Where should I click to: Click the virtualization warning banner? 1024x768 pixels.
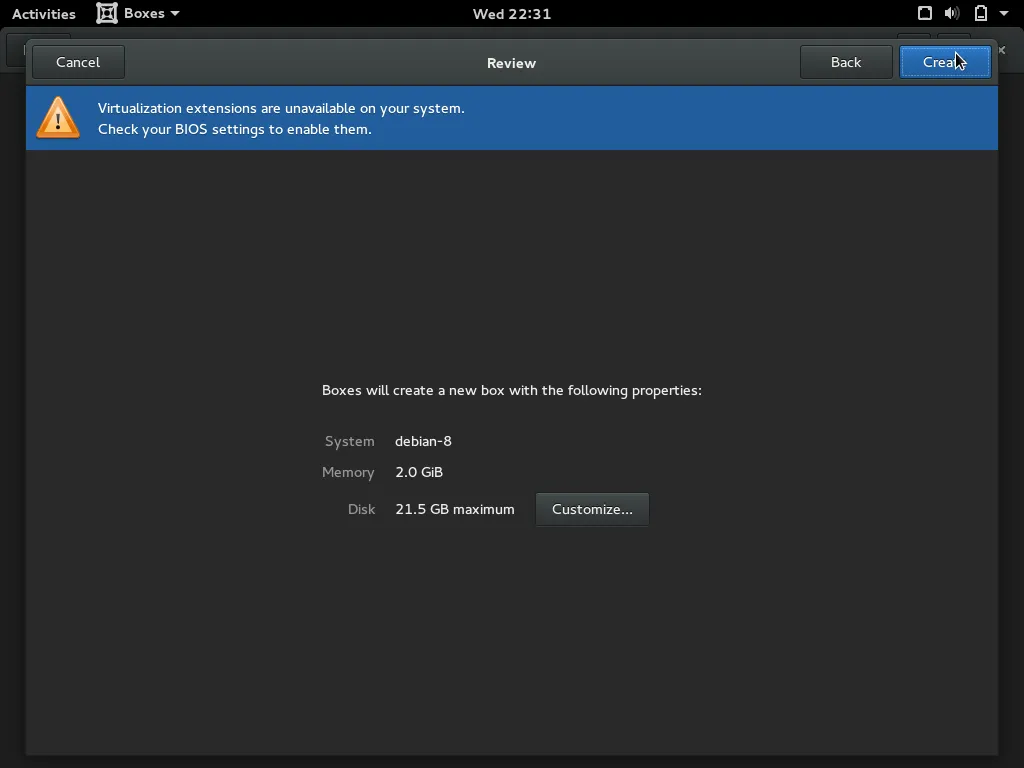[x=511, y=118]
